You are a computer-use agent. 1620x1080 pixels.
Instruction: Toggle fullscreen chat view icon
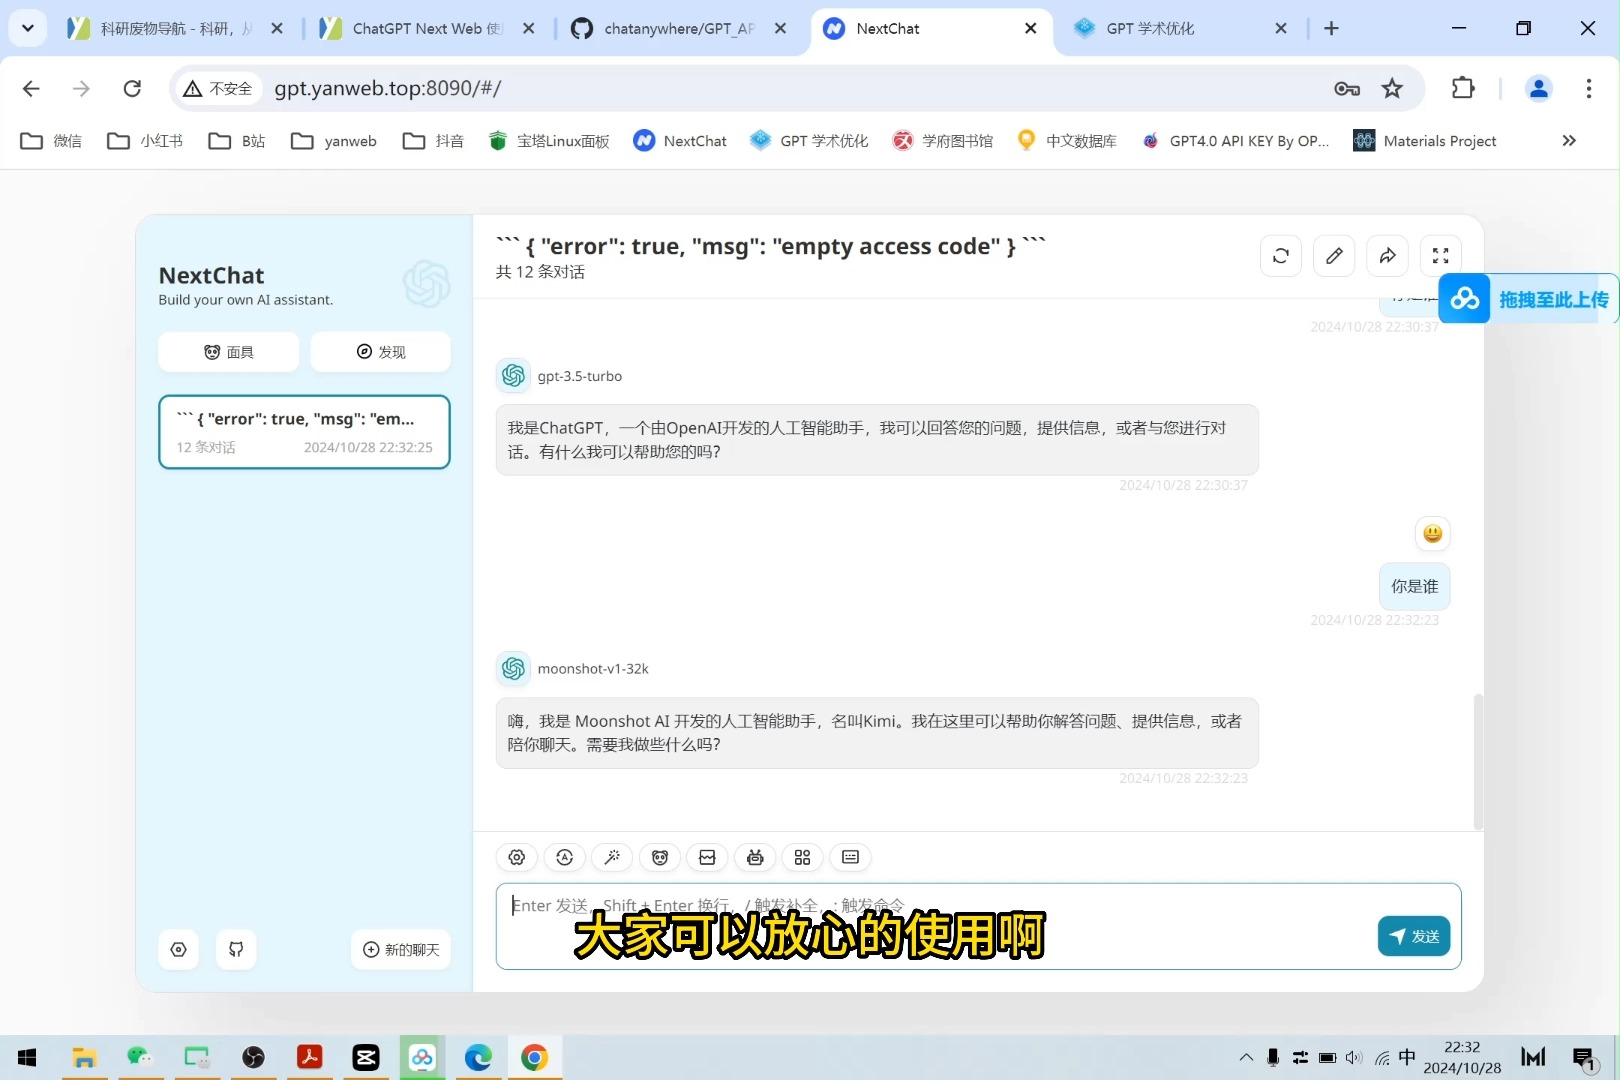[1441, 256]
